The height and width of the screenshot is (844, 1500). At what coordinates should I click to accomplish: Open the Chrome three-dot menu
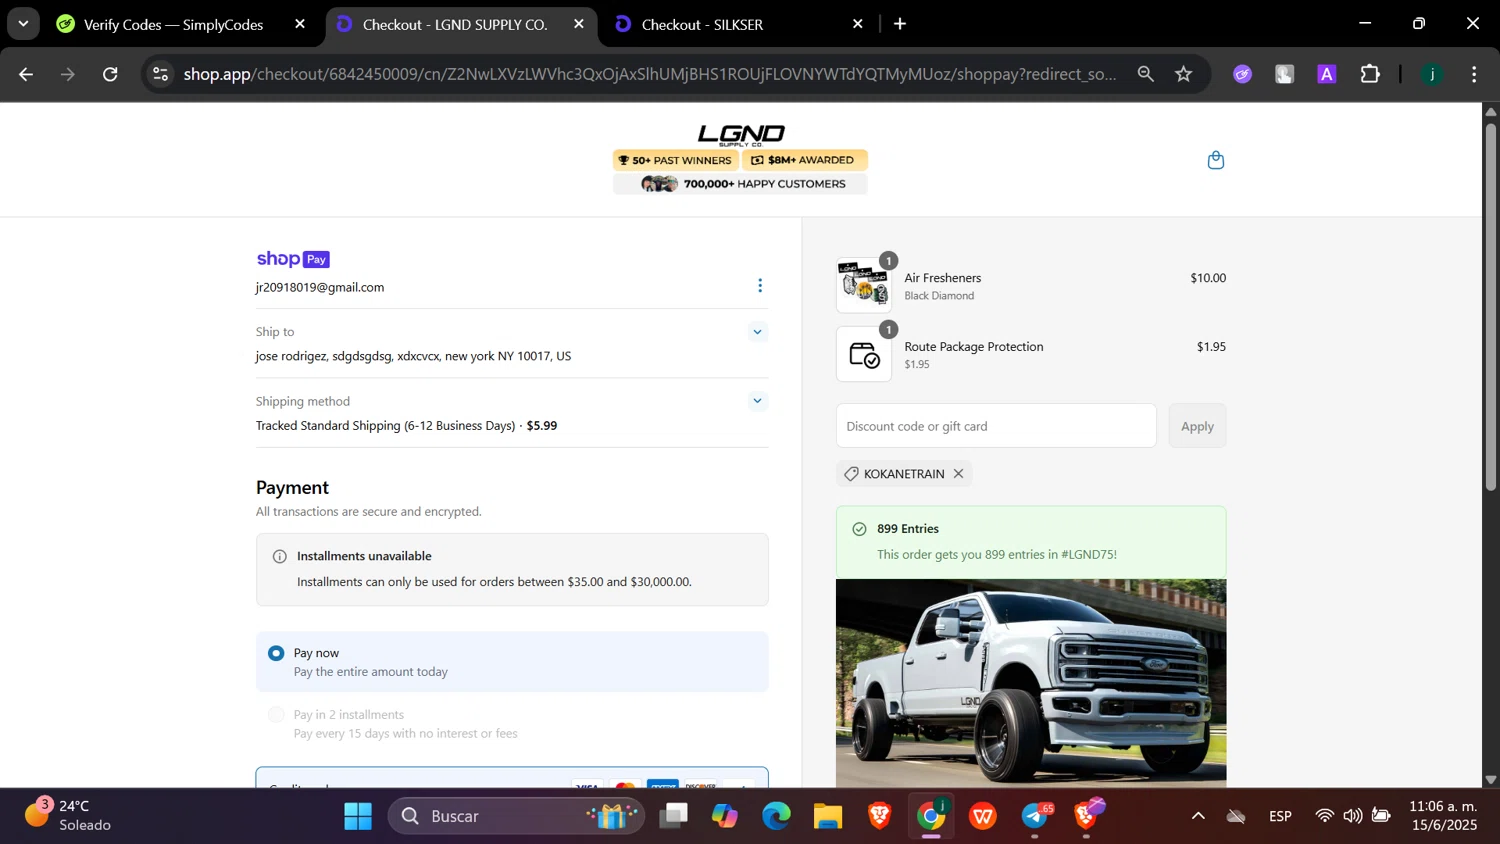(1474, 74)
